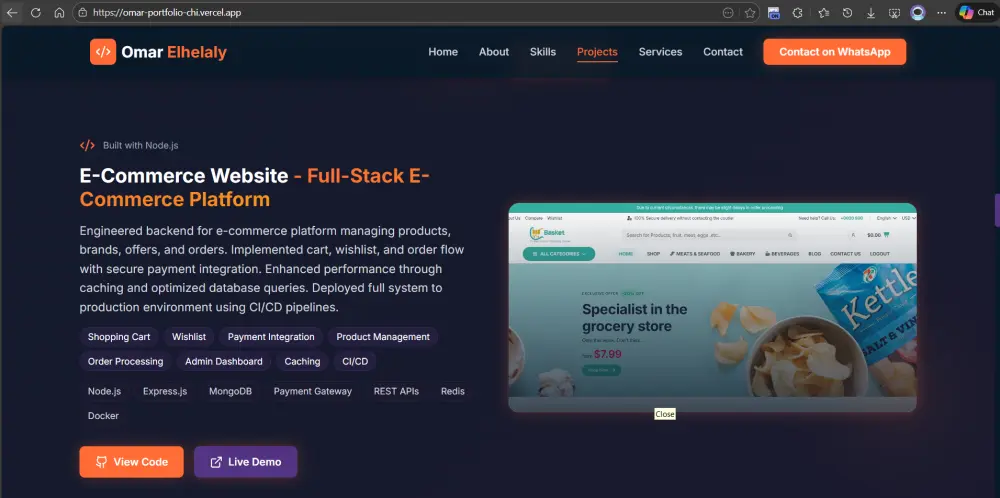Click the GitHub icon in View Code

[x=101, y=462]
